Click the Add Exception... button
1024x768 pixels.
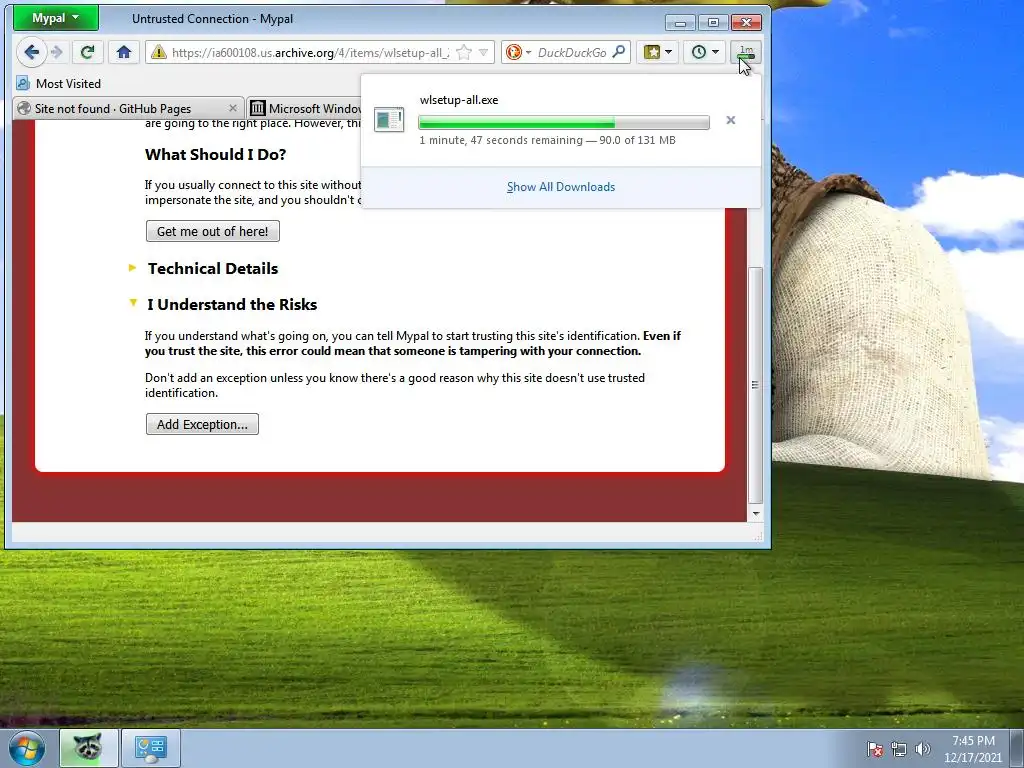[x=202, y=424]
